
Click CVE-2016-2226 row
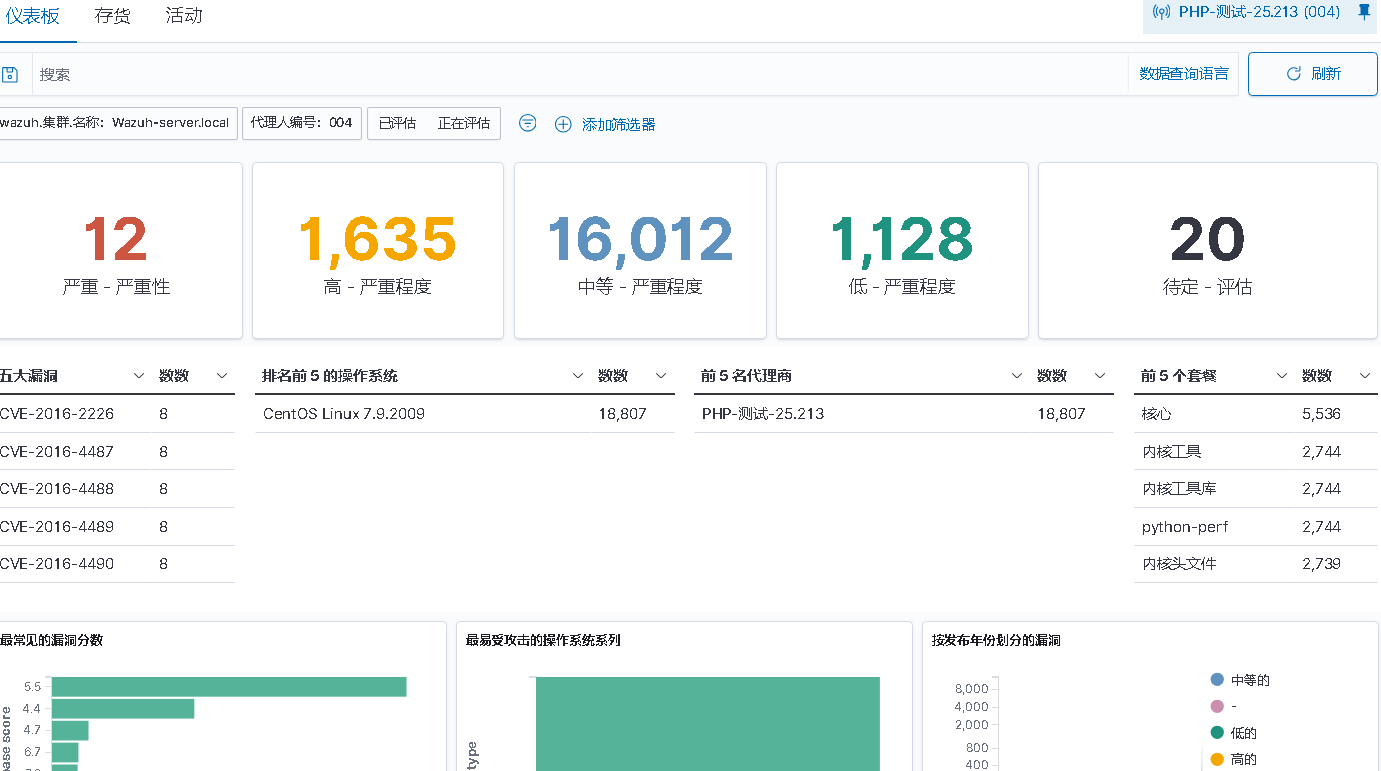[x=116, y=414]
